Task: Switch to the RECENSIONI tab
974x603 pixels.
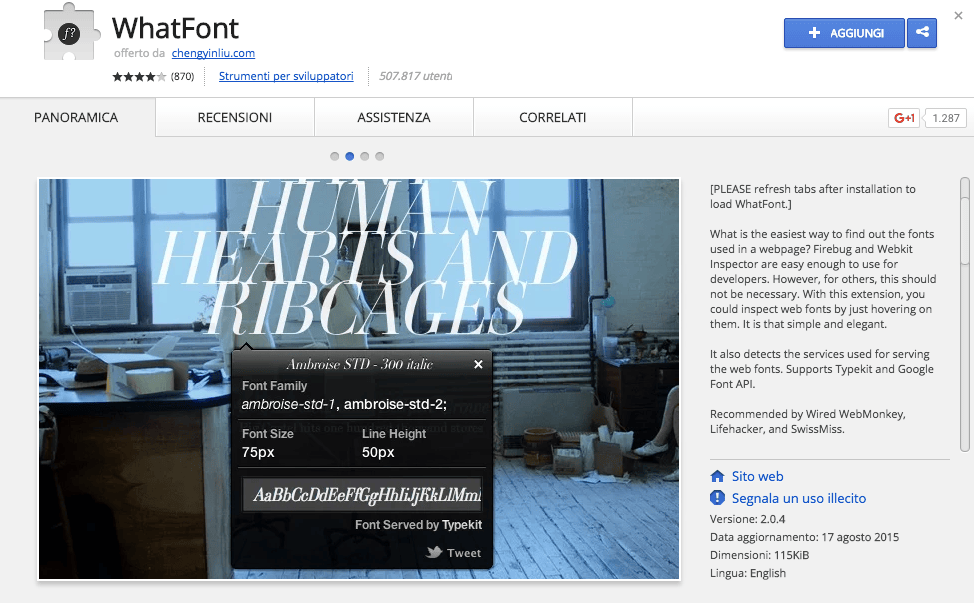Action: (234, 117)
